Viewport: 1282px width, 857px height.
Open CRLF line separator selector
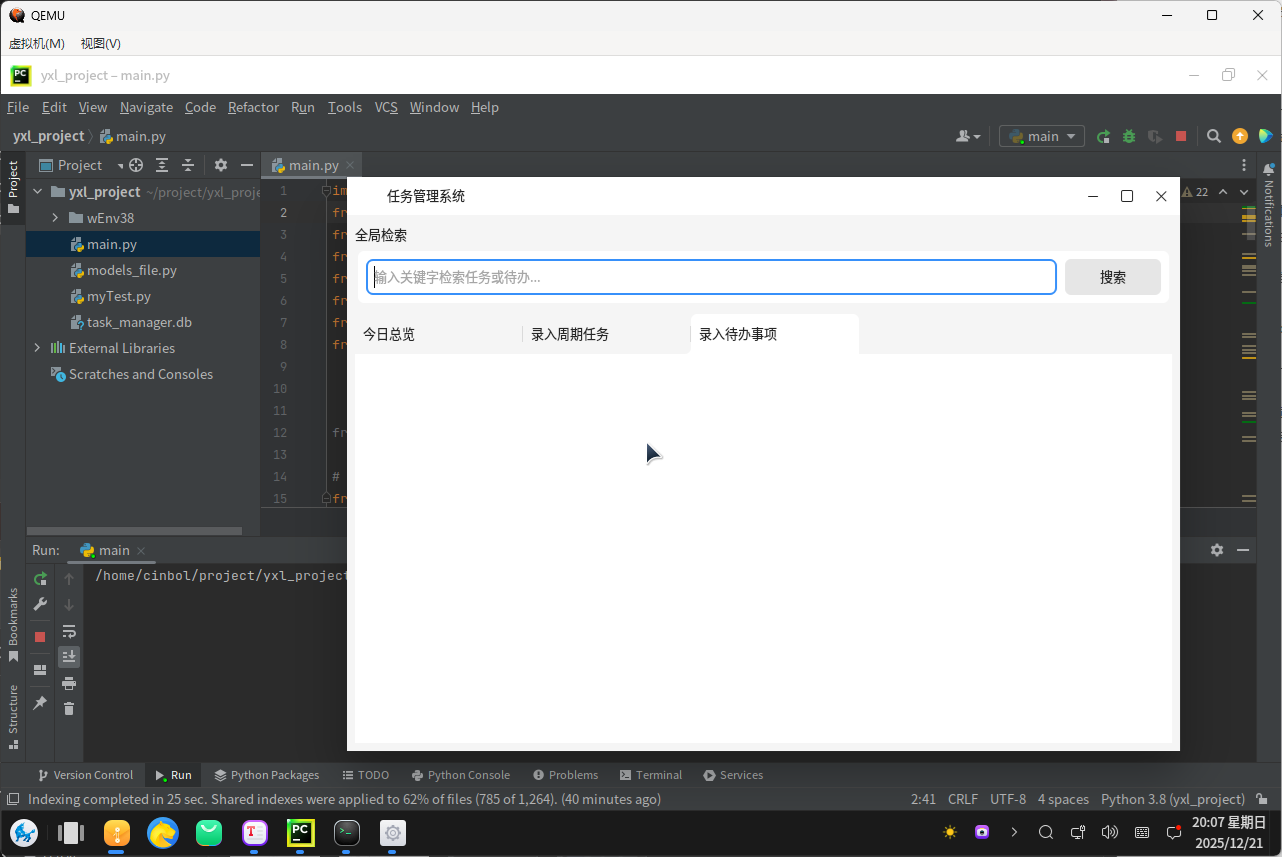[963, 799]
